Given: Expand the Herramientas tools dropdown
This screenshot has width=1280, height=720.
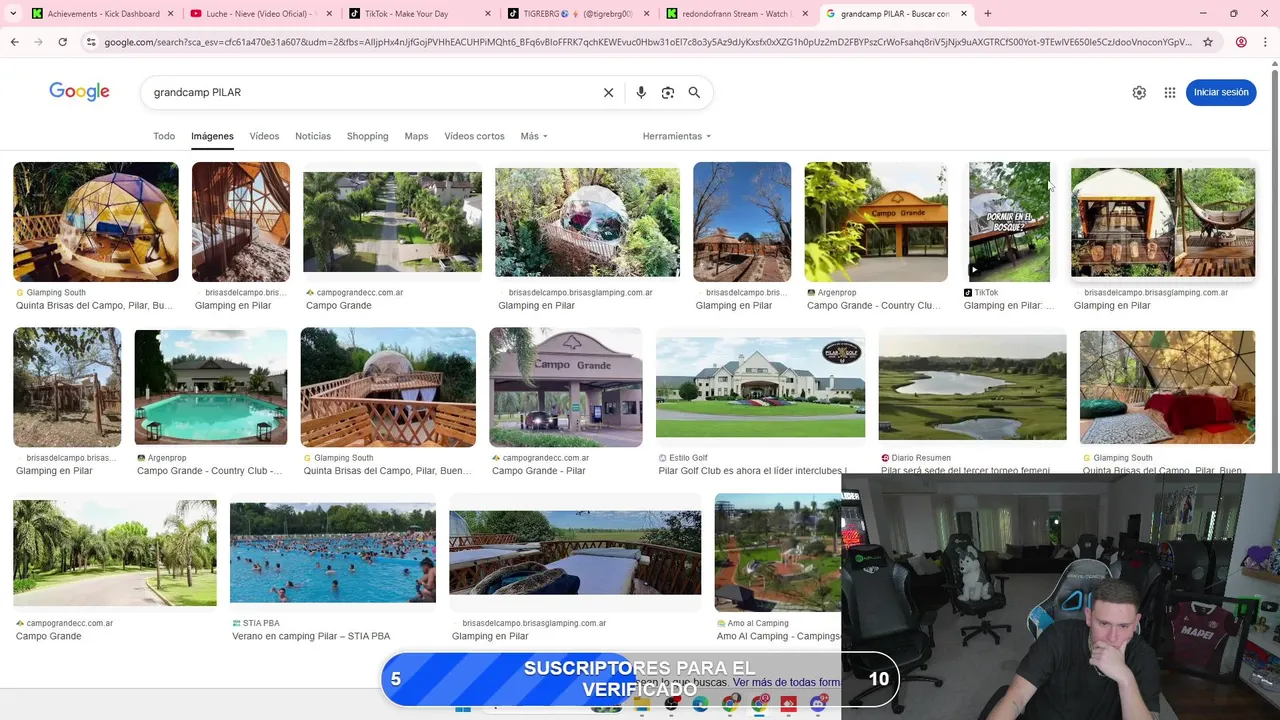Looking at the screenshot, I should point(677,136).
